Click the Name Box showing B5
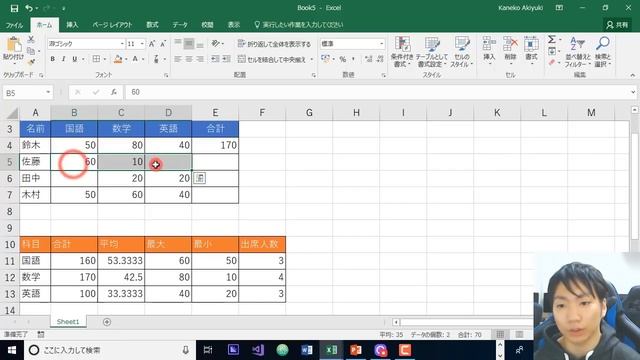This screenshot has height=360, width=640. pyautogui.click(x=23, y=93)
